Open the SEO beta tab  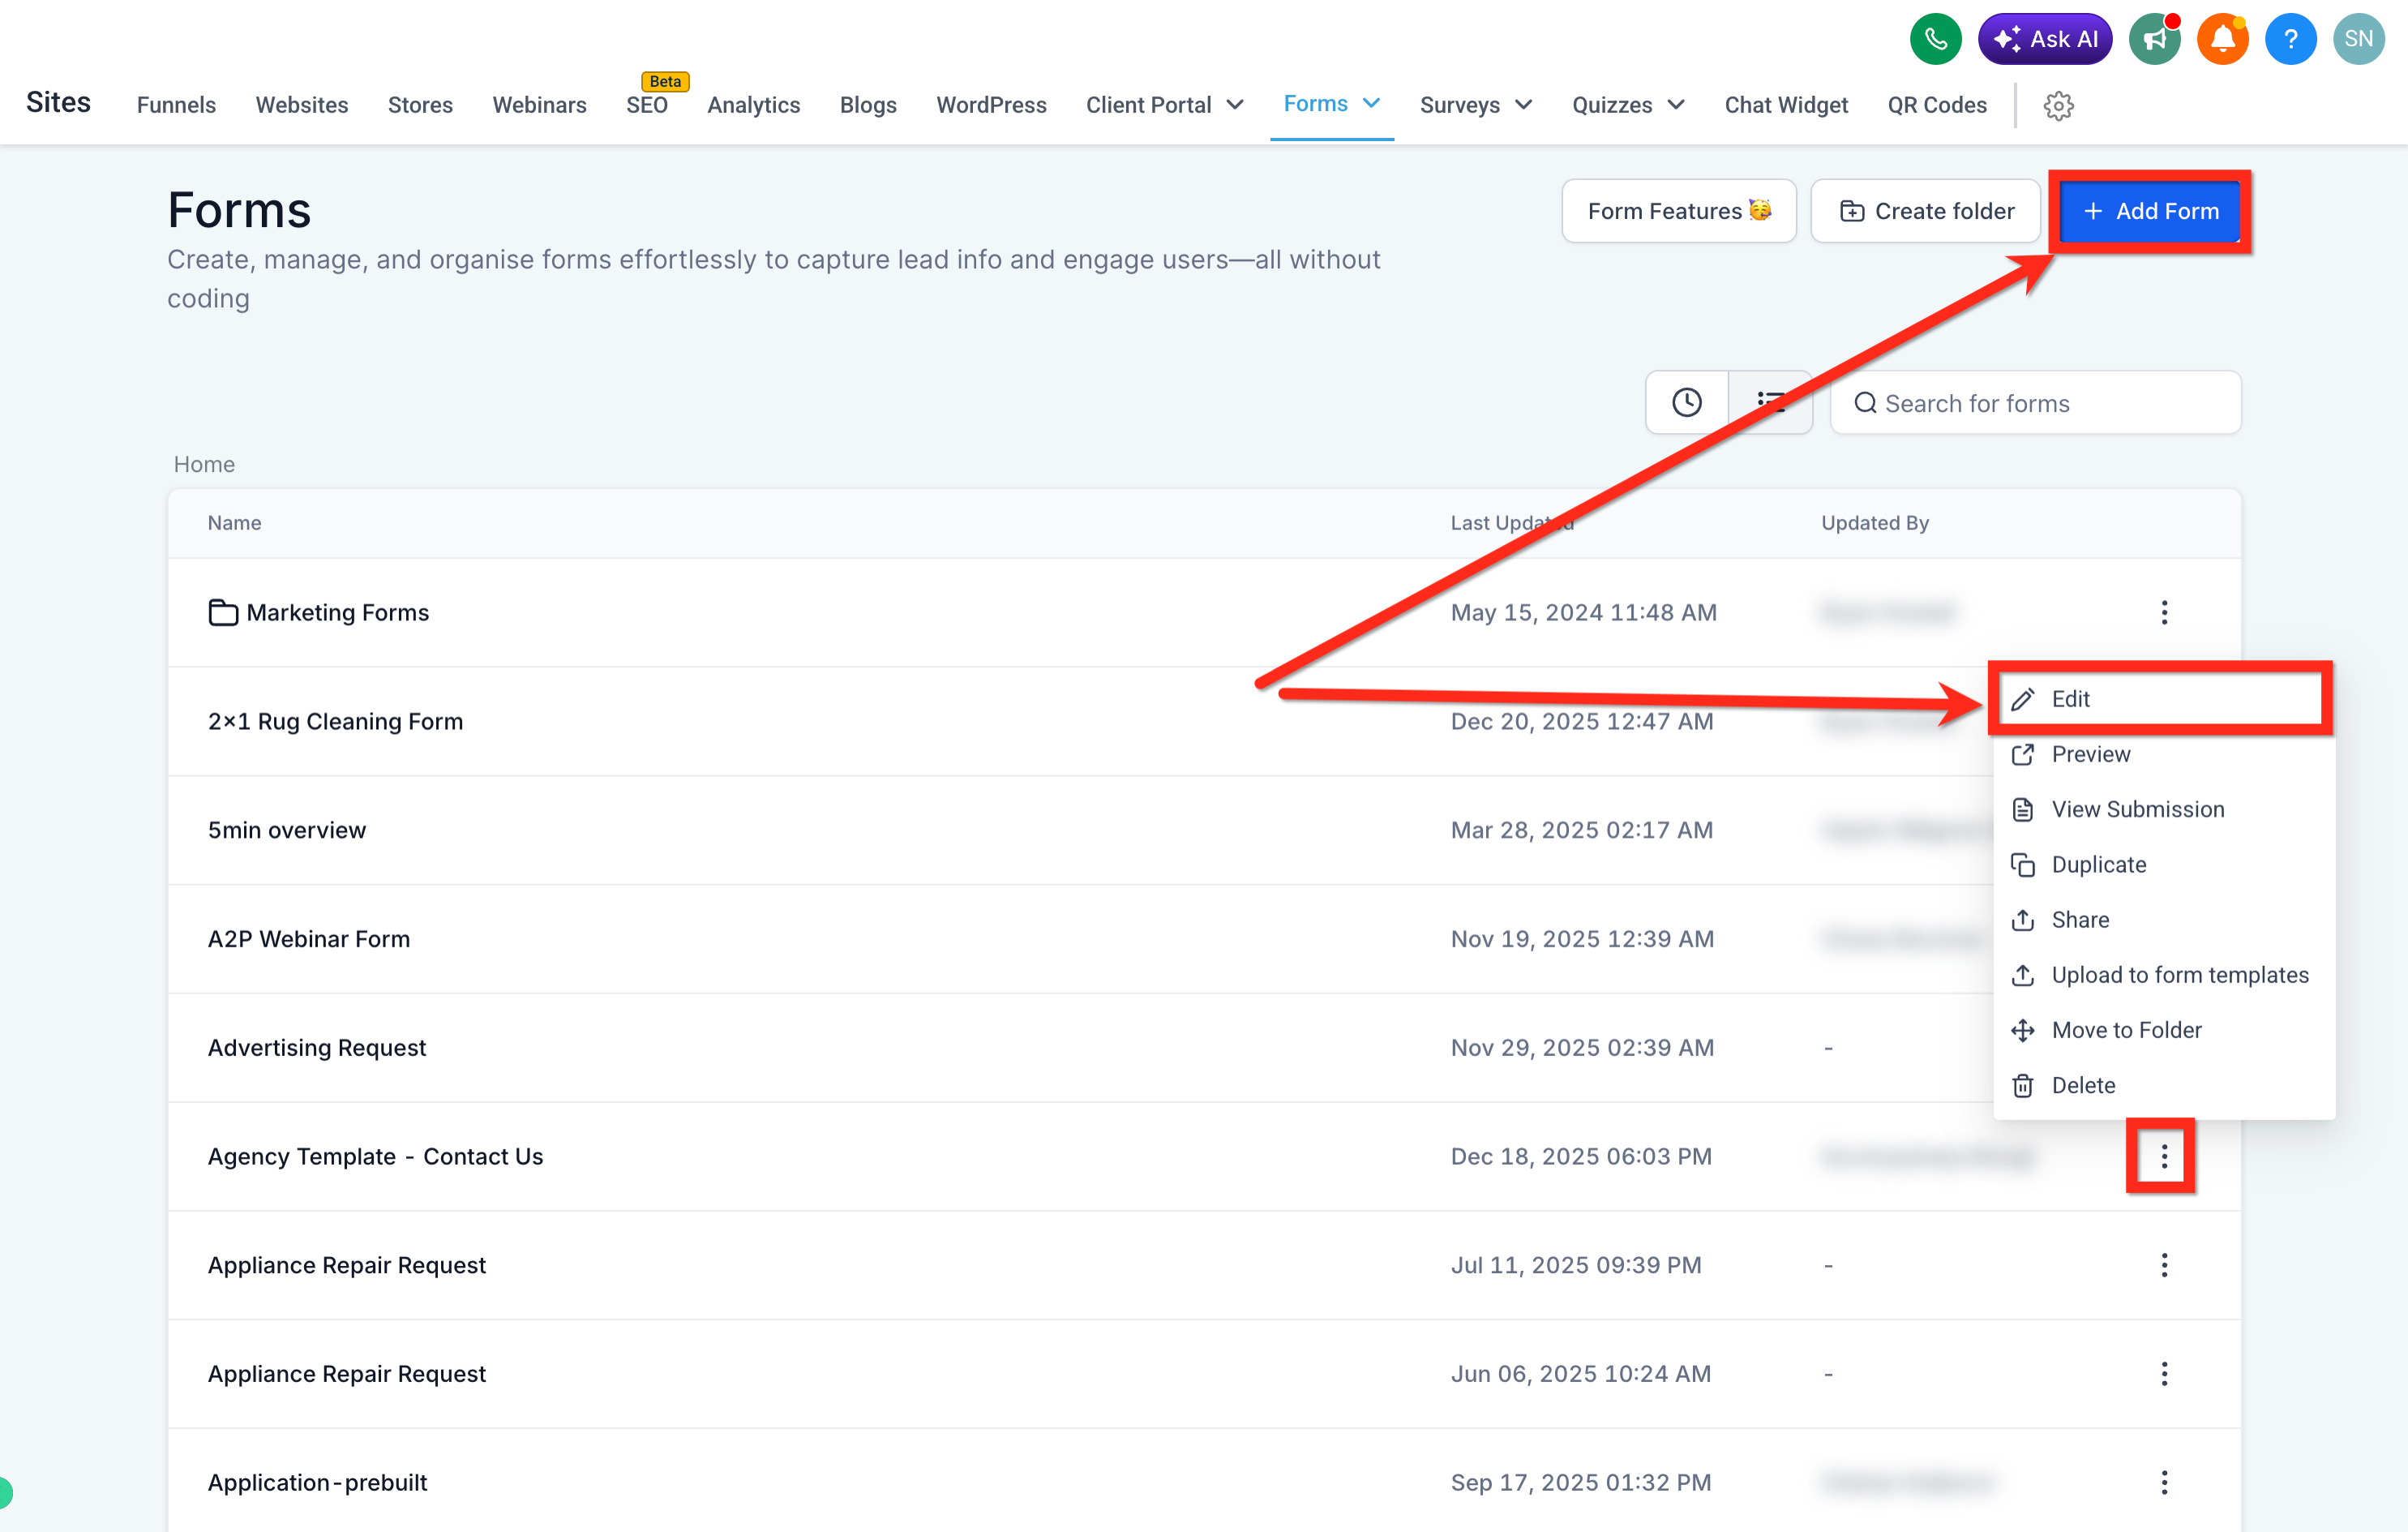click(x=647, y=105)
